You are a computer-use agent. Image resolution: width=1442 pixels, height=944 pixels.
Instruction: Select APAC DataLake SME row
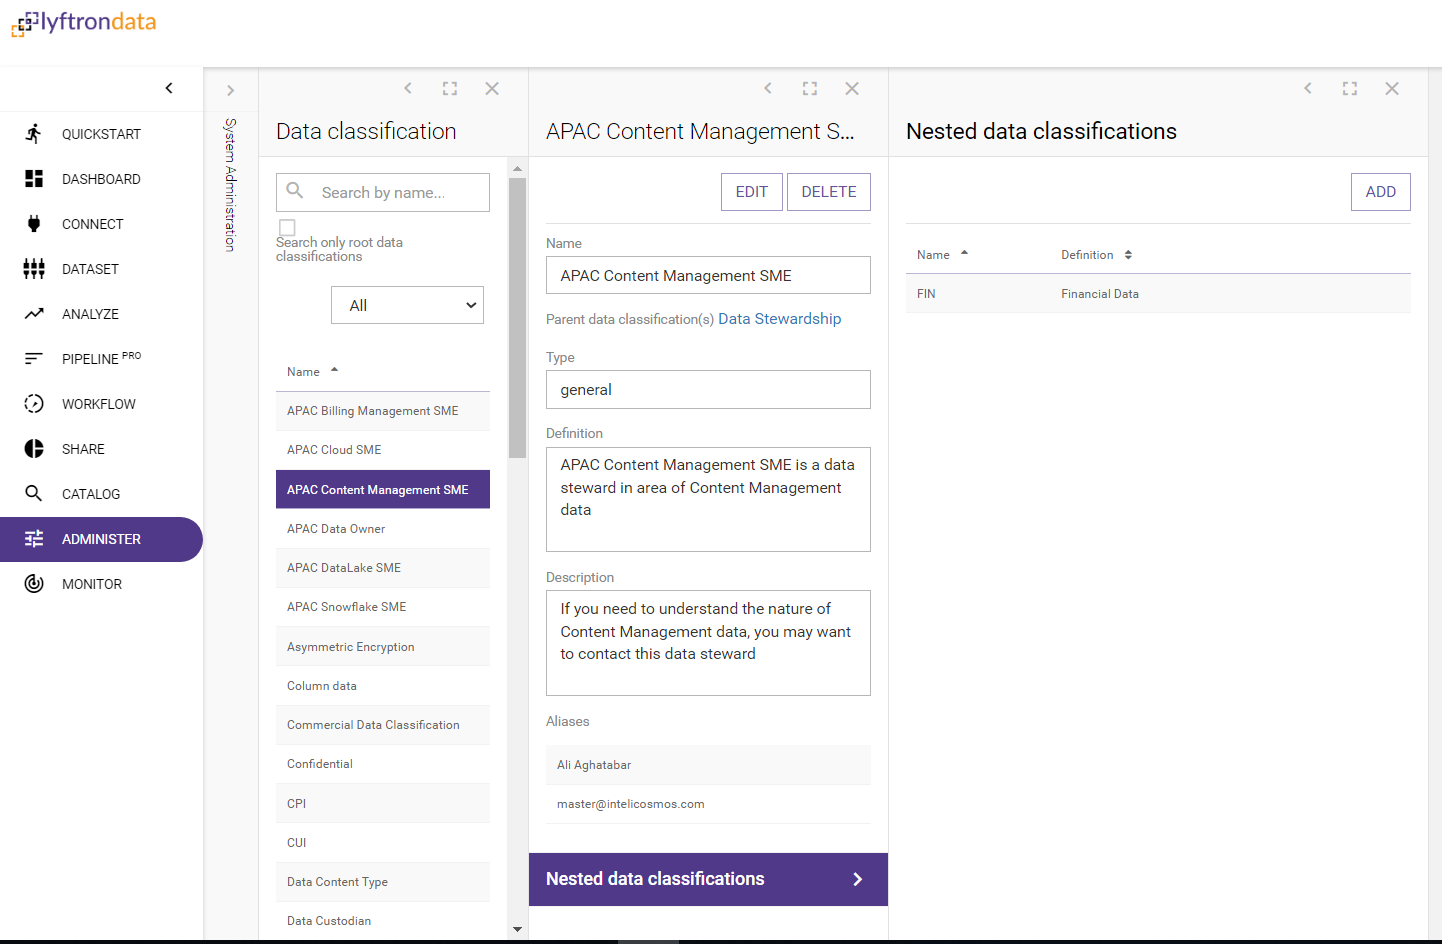tap(383, 568)
